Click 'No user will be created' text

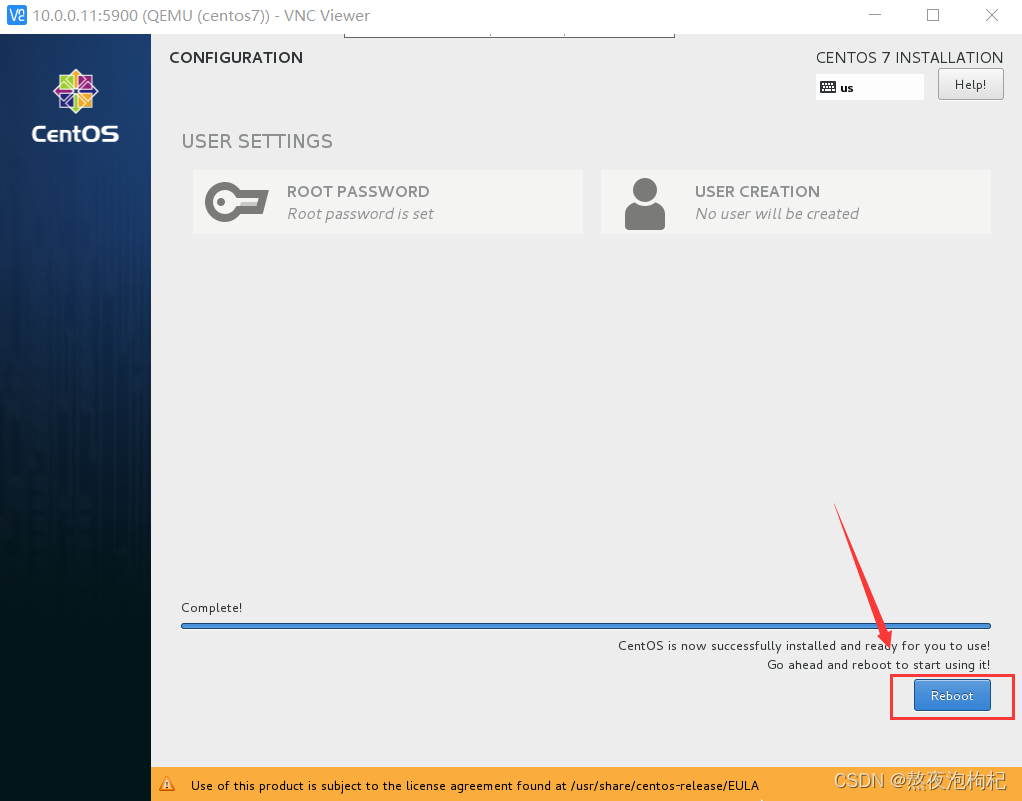point(777,214)
